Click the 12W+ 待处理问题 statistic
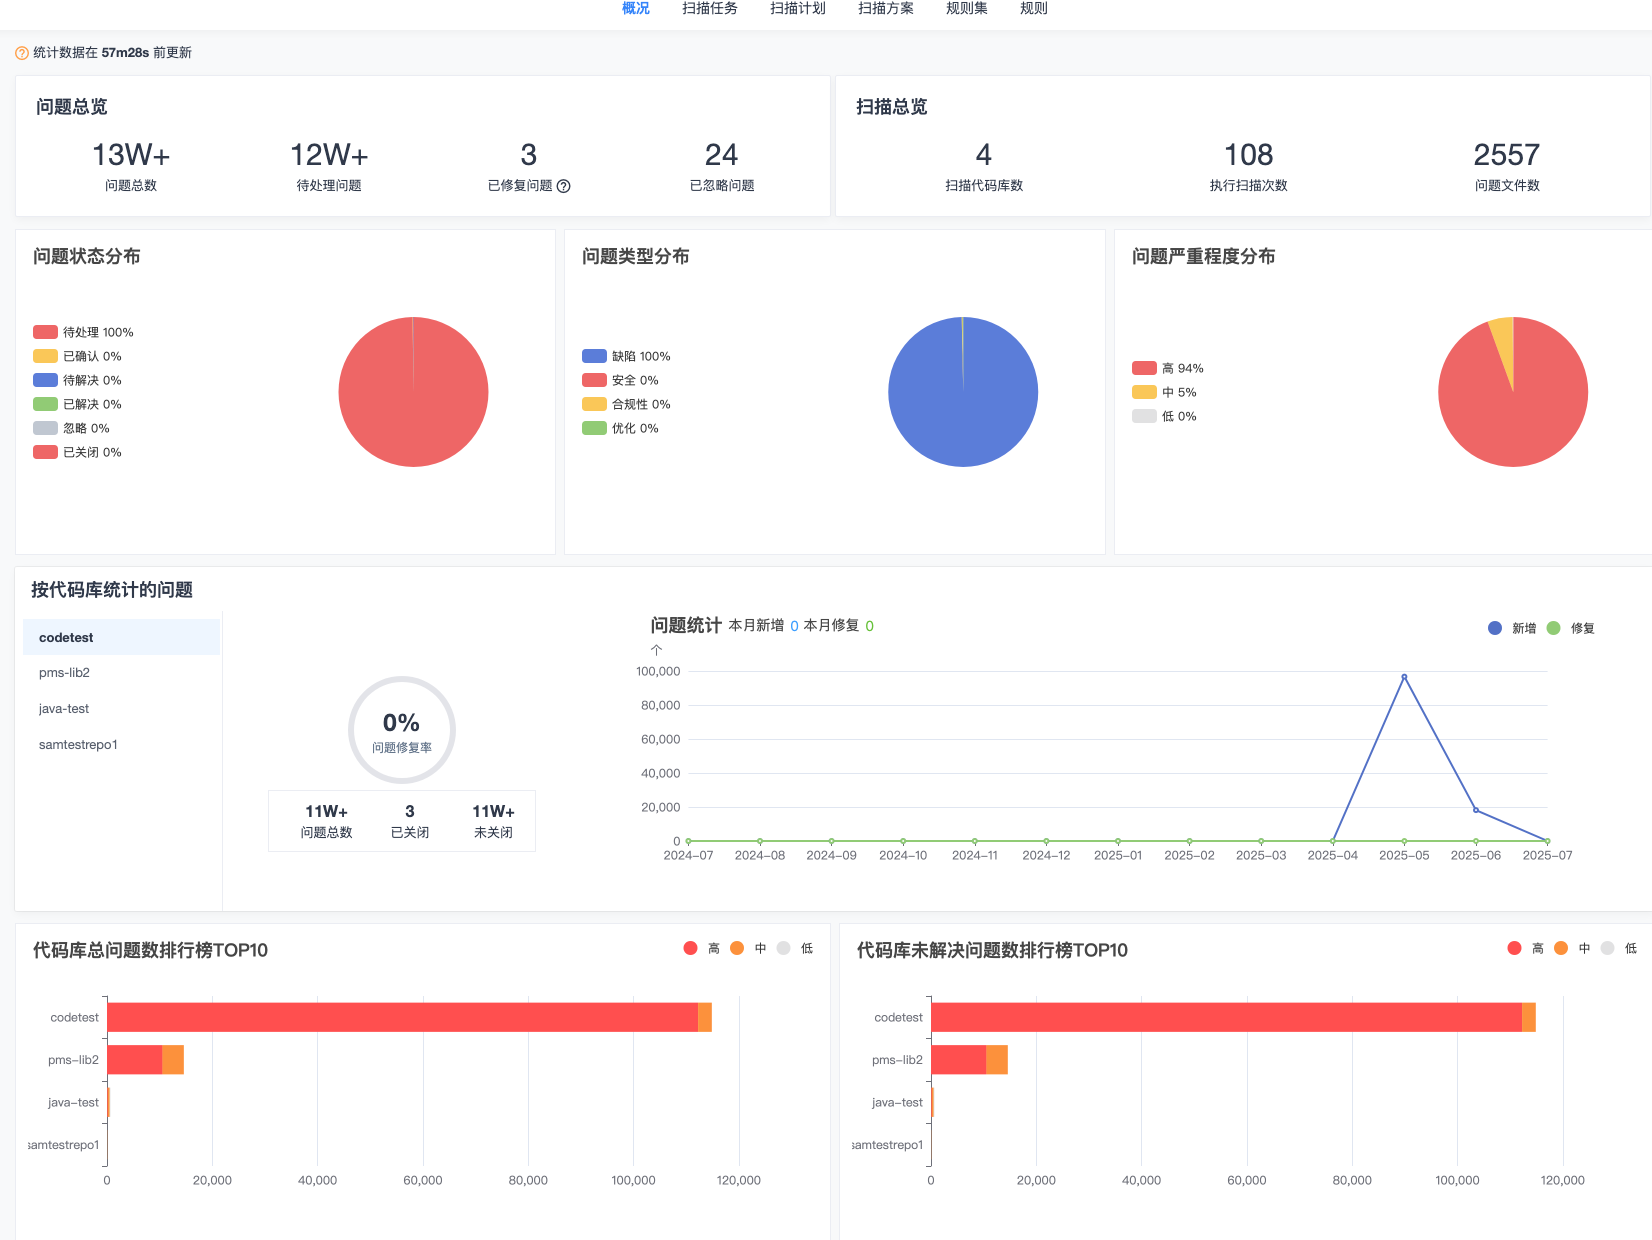 (329, 166)
